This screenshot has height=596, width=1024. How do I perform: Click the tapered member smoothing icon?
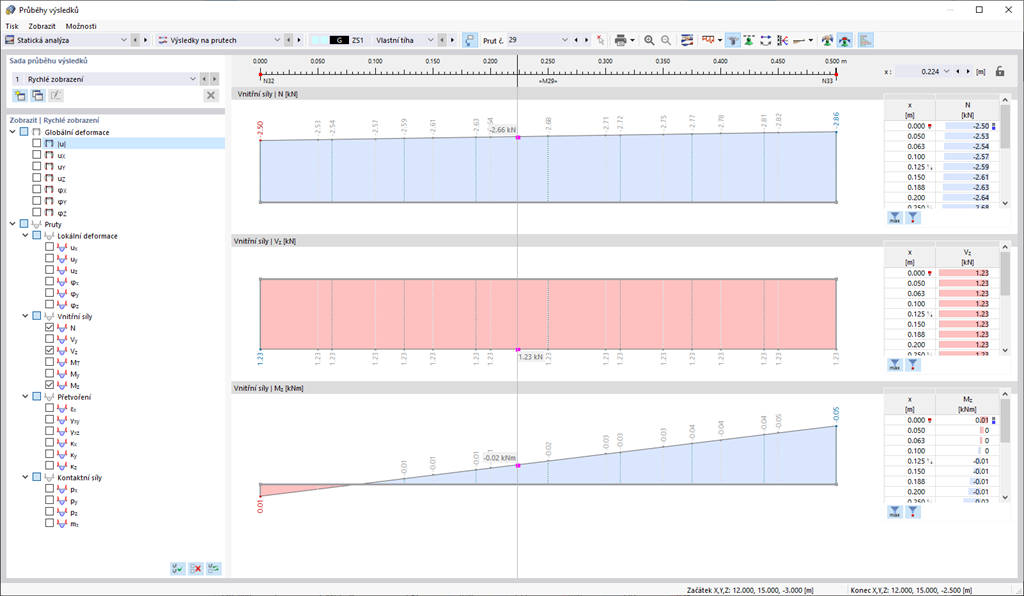(x=799, y=40)
